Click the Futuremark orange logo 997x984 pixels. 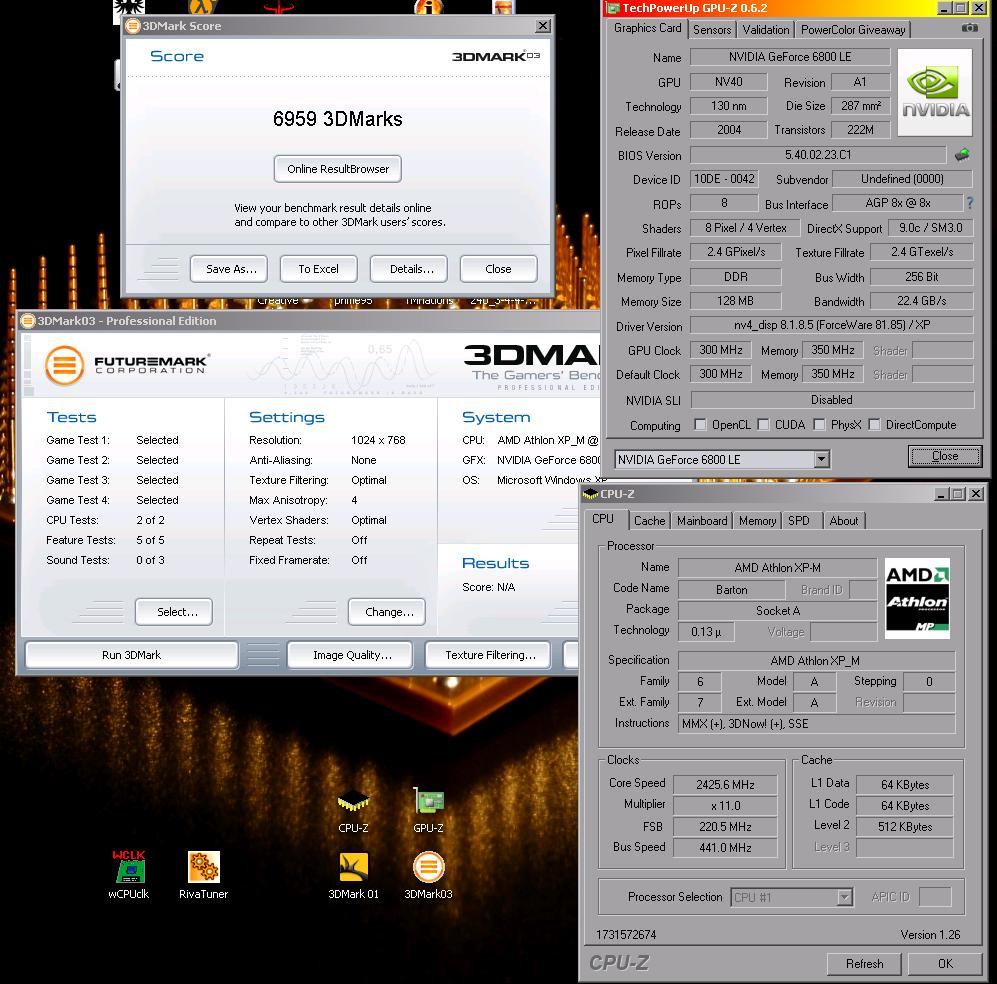pyautogui.click(x=64, y=366)
